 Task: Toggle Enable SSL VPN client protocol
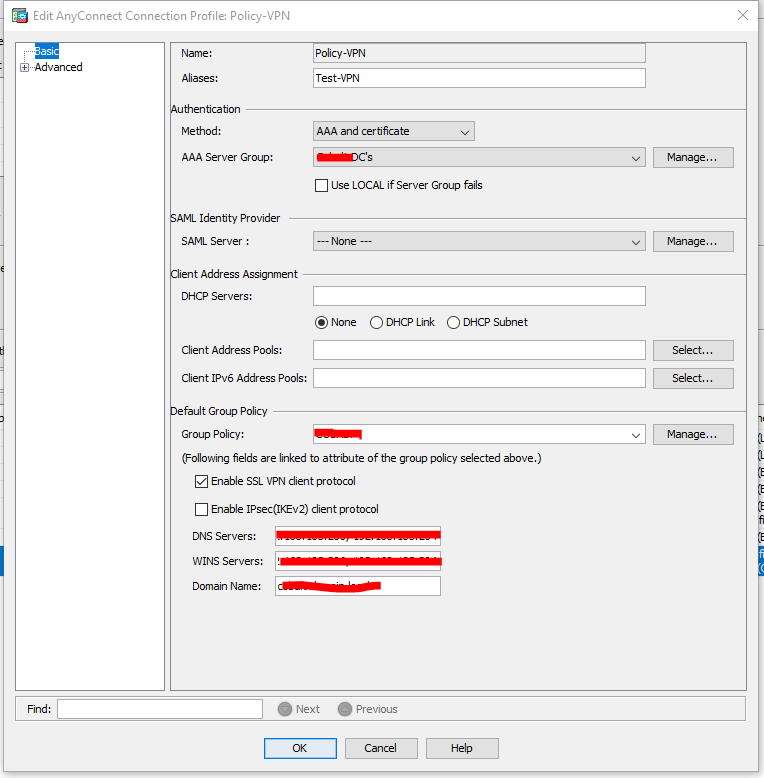201,481
